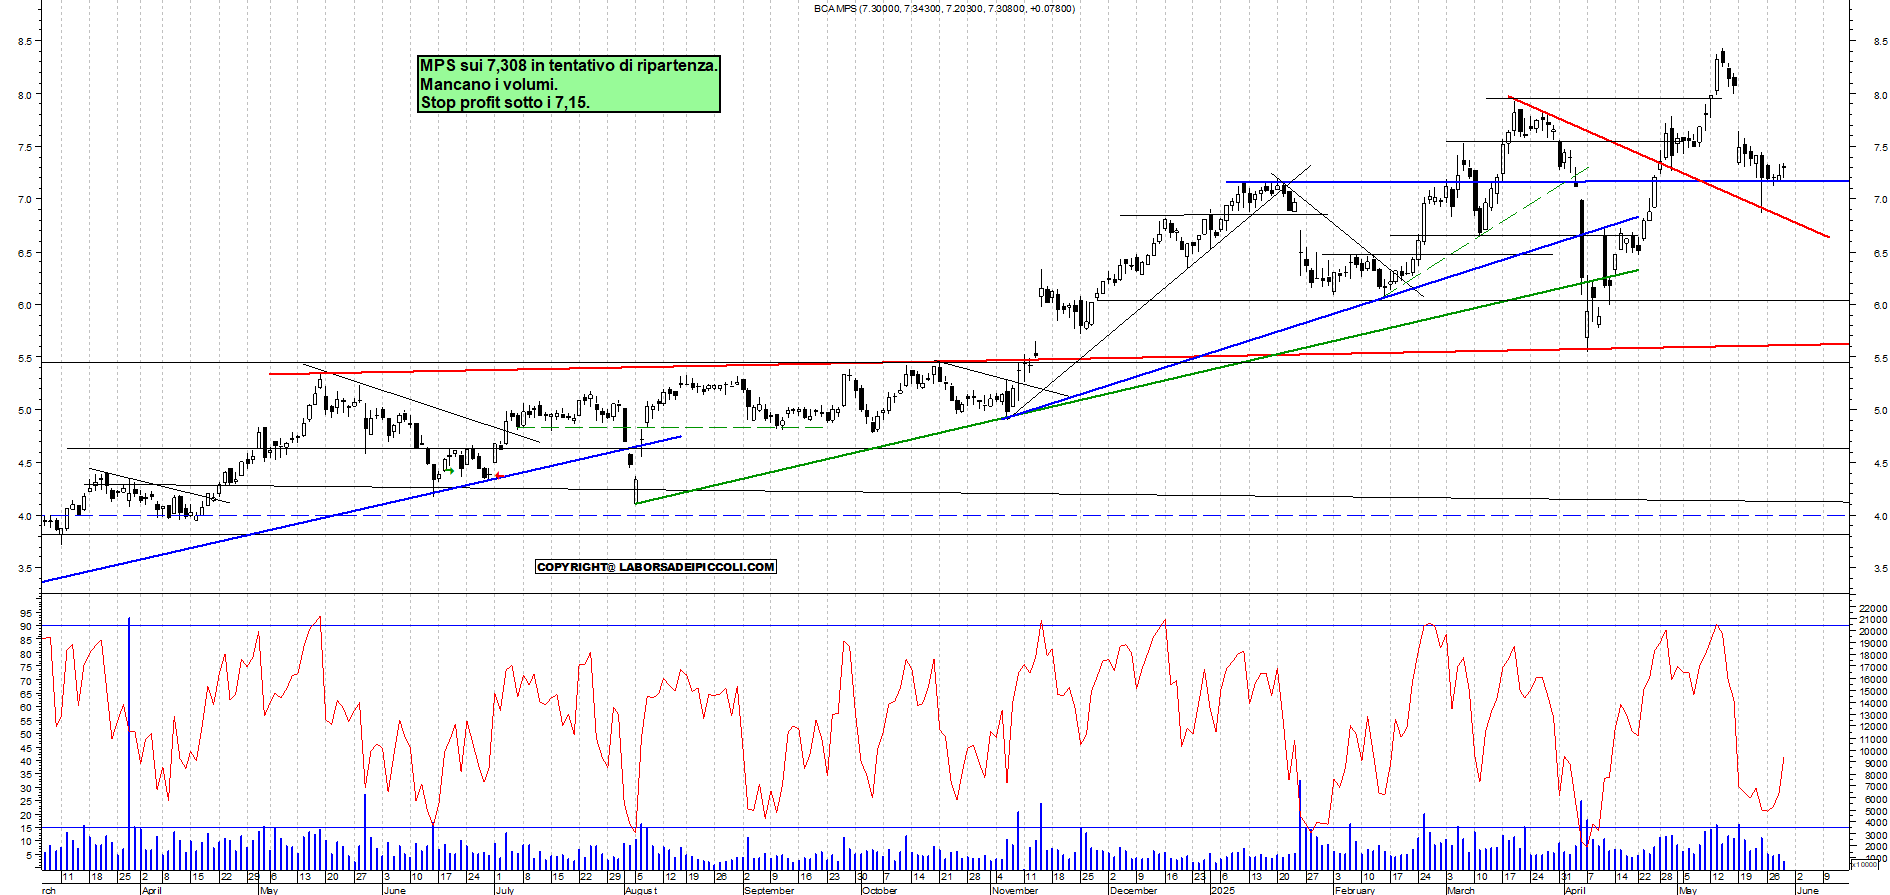Click the 22000 volume scale label
Image resolution: width=1890 pixels, height=895 pixels.
[1872, 608]
